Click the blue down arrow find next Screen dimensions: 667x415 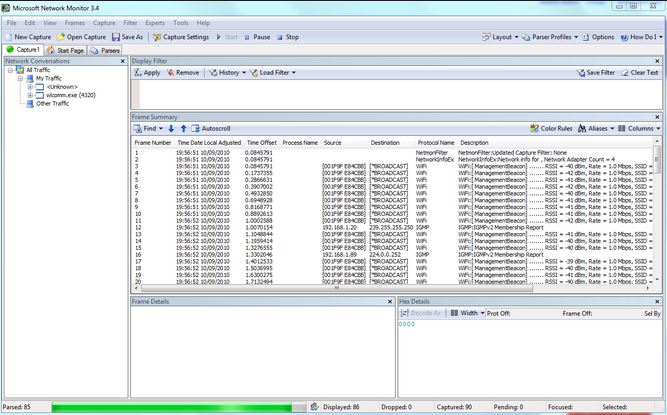click(x=171, y=128)
